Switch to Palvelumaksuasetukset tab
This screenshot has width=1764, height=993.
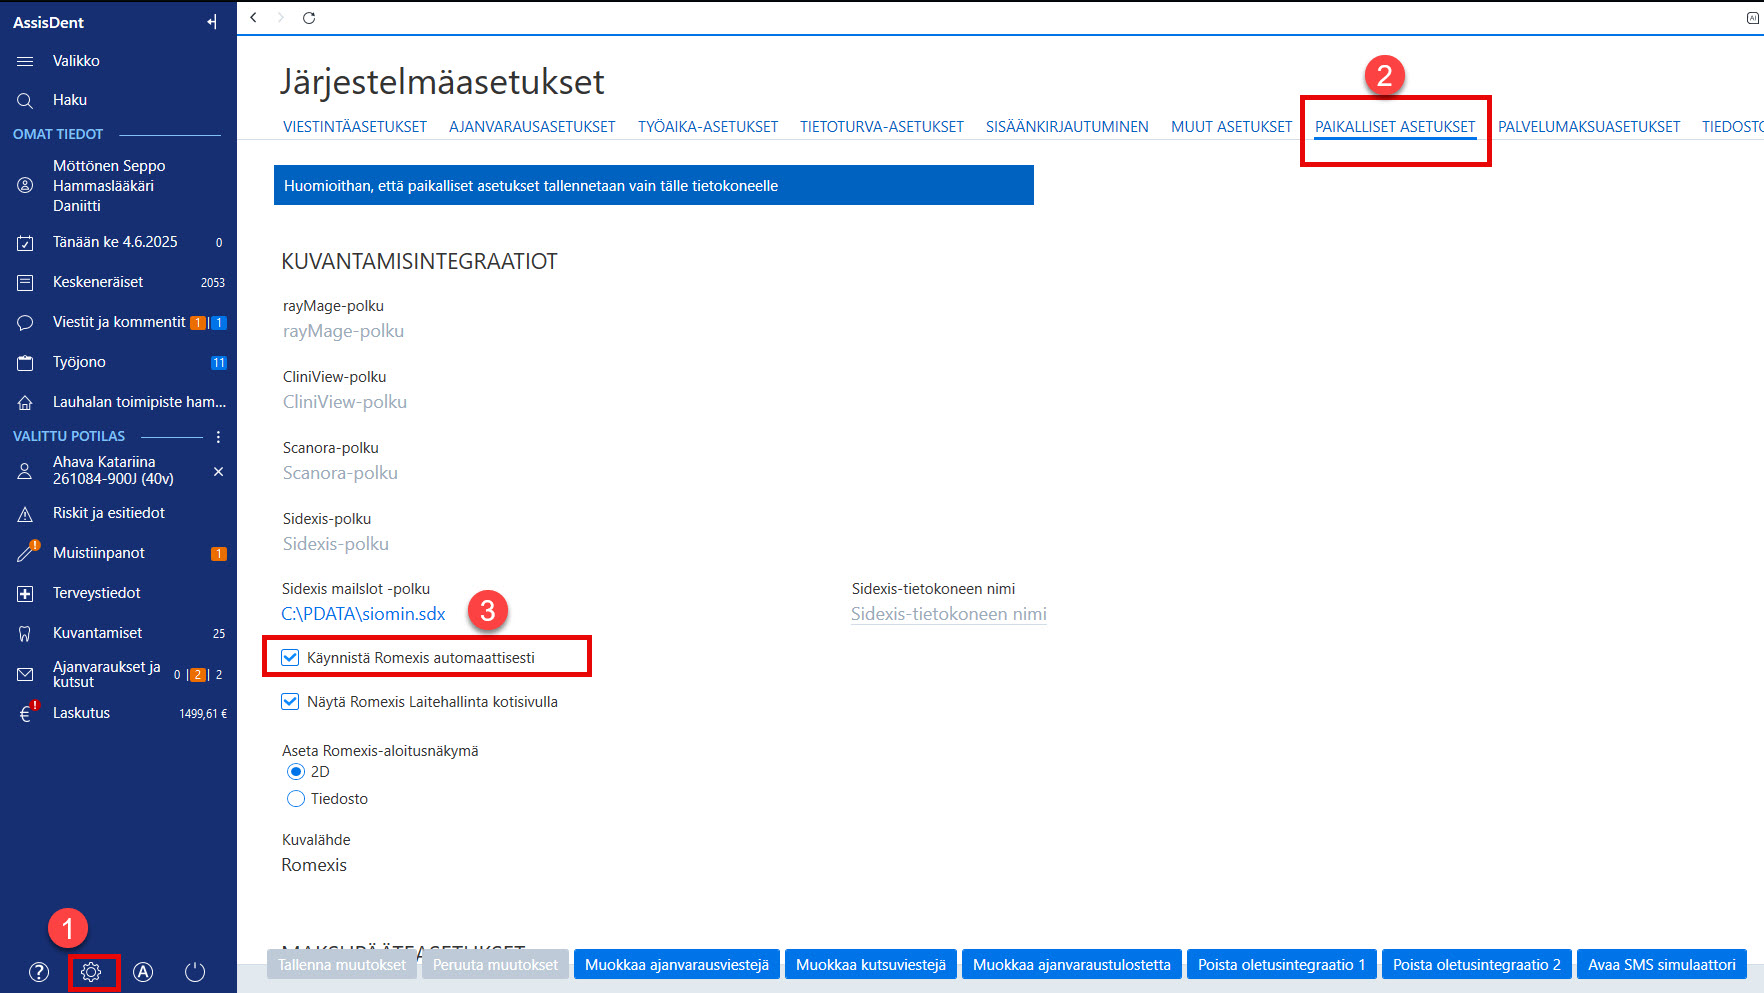pos(1589,127)
